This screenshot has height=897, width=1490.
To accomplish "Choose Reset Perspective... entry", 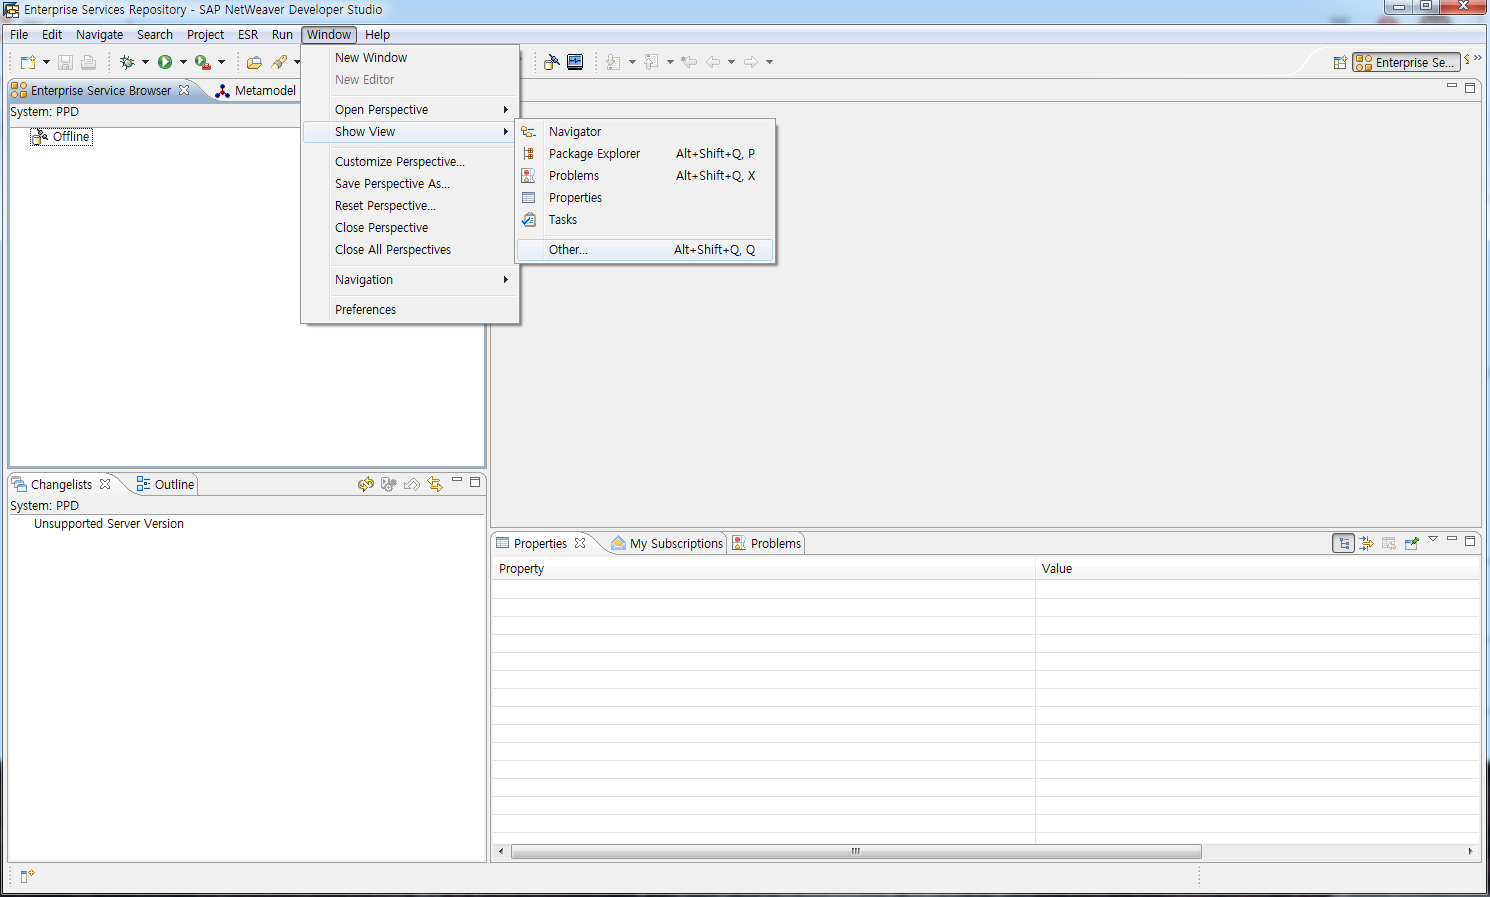I will tap(411, 206).
